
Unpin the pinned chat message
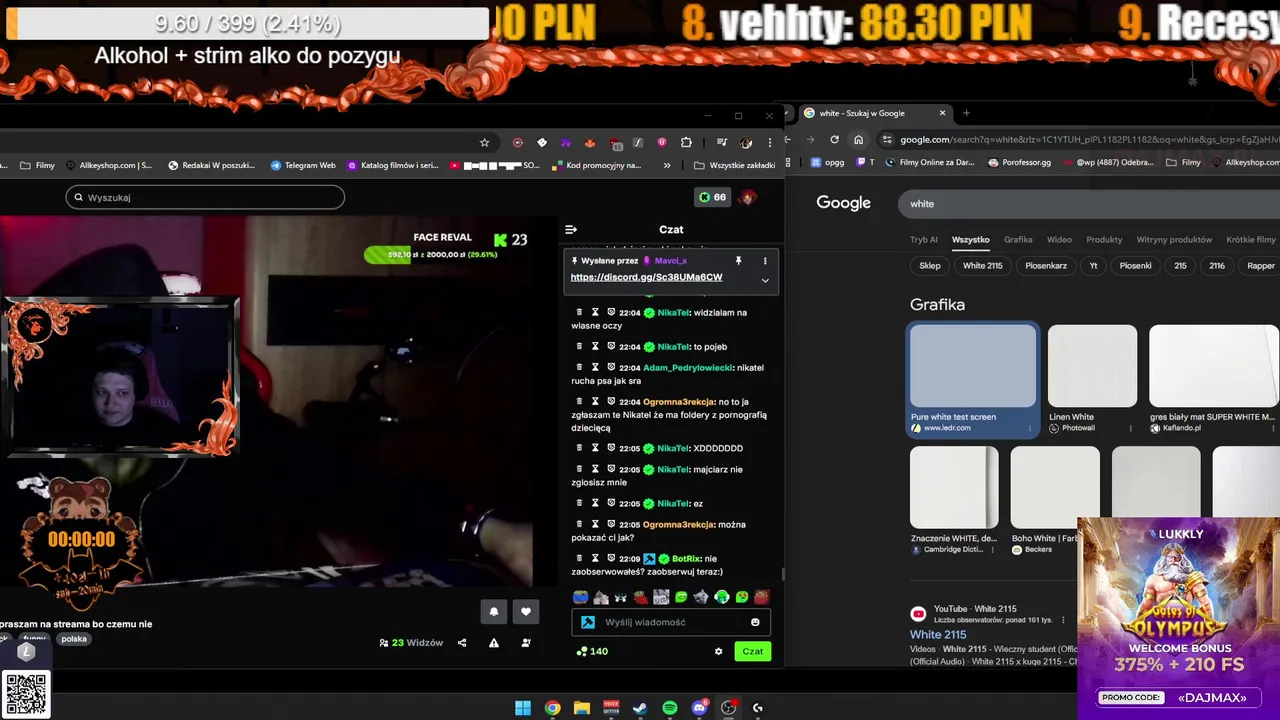pos(738,261)
